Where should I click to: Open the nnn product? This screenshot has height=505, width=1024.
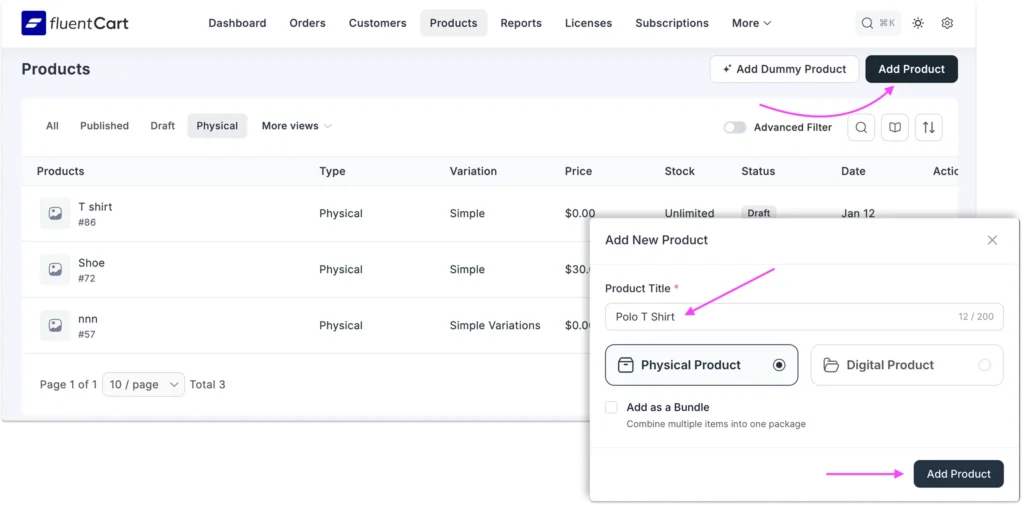(88, 319)
